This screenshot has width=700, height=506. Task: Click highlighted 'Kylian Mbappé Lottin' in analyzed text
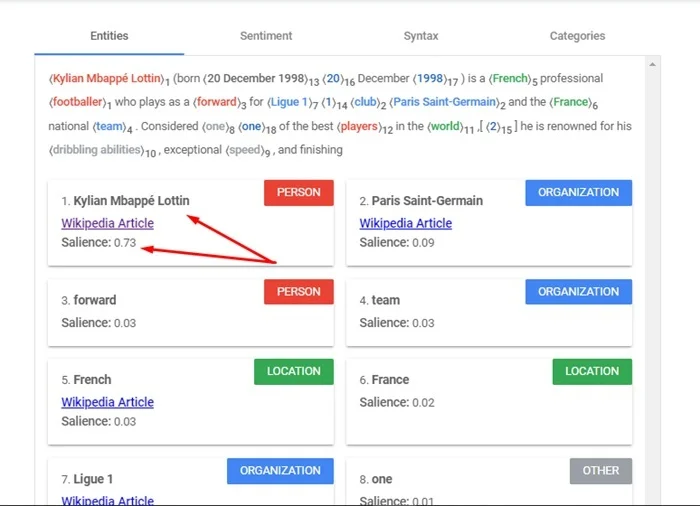pyautogui.click(x=107, y=79)
